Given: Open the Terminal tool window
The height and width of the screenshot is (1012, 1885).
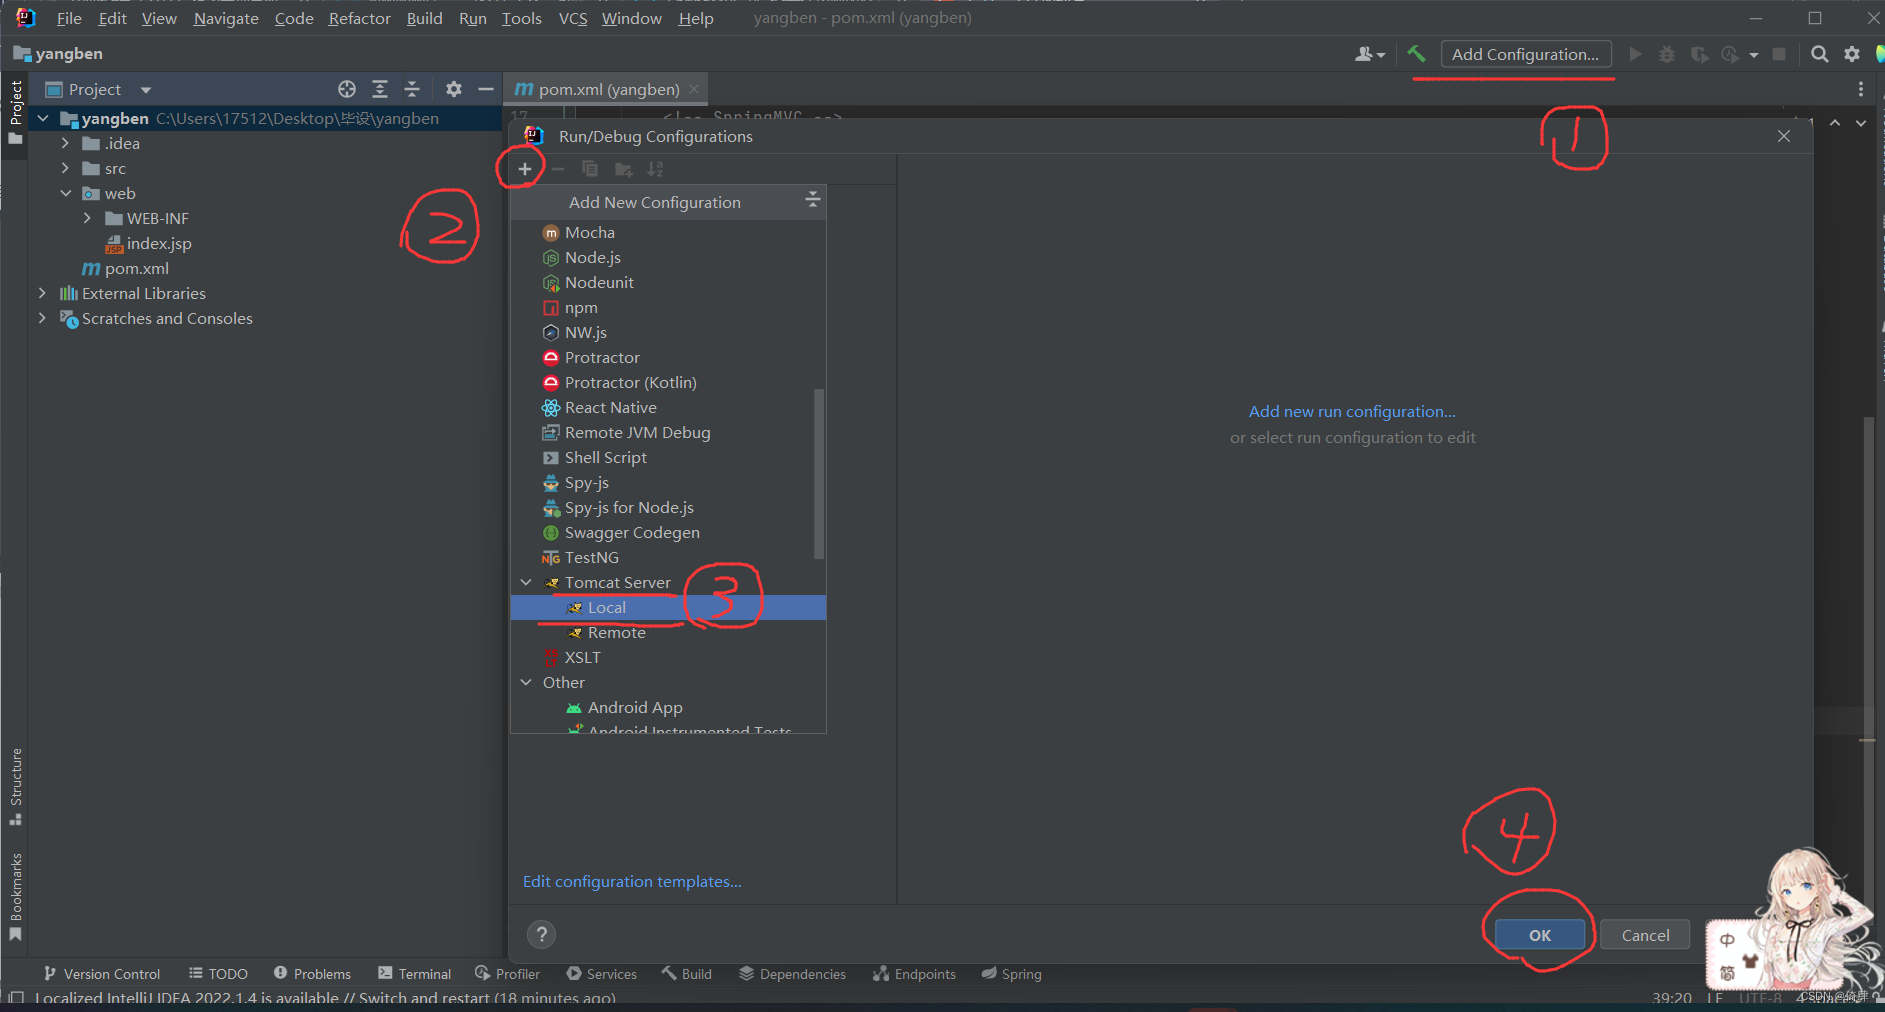Looking at the screenshot, I should pyautogui.click(x=415, y=973).
